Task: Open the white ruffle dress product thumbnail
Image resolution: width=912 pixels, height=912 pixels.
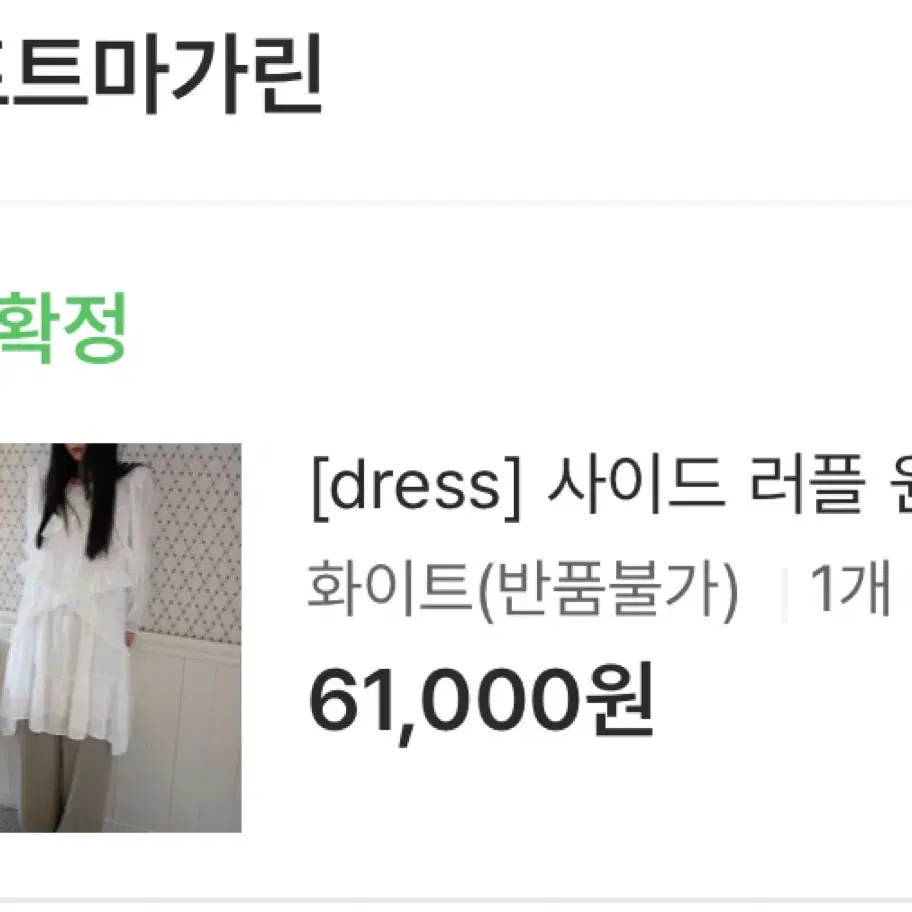Action: click(x=120, y=637)
